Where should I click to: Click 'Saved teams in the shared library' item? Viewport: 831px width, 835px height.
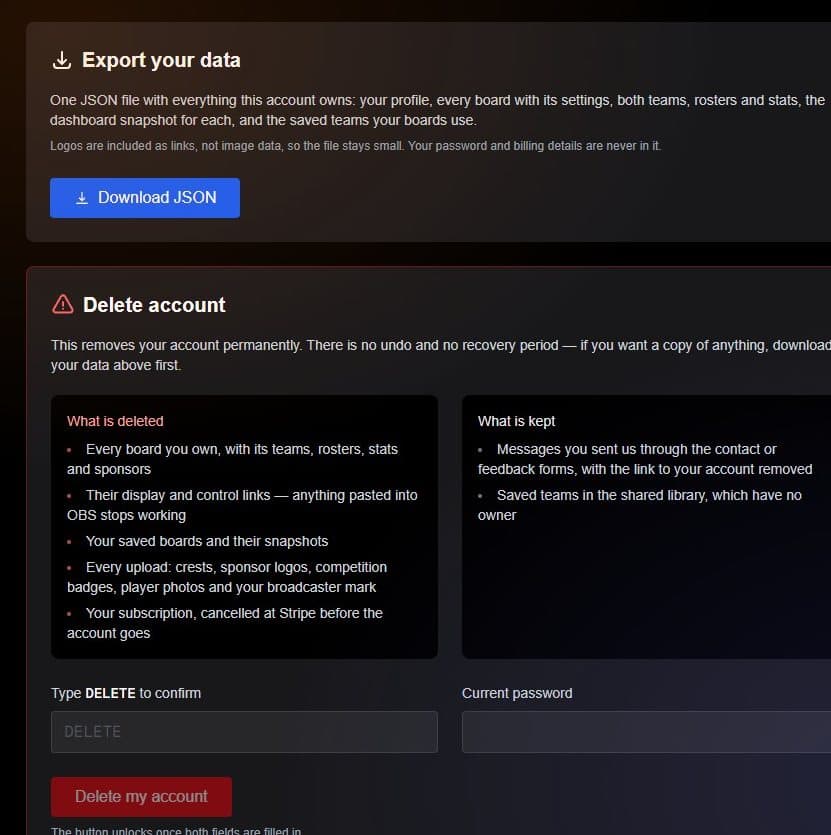[x=640, y=505]
